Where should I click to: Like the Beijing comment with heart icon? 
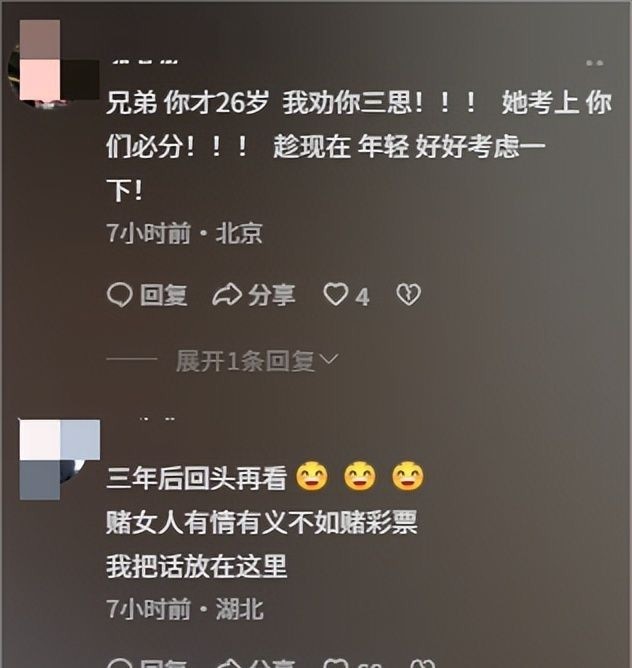(335, 294)
